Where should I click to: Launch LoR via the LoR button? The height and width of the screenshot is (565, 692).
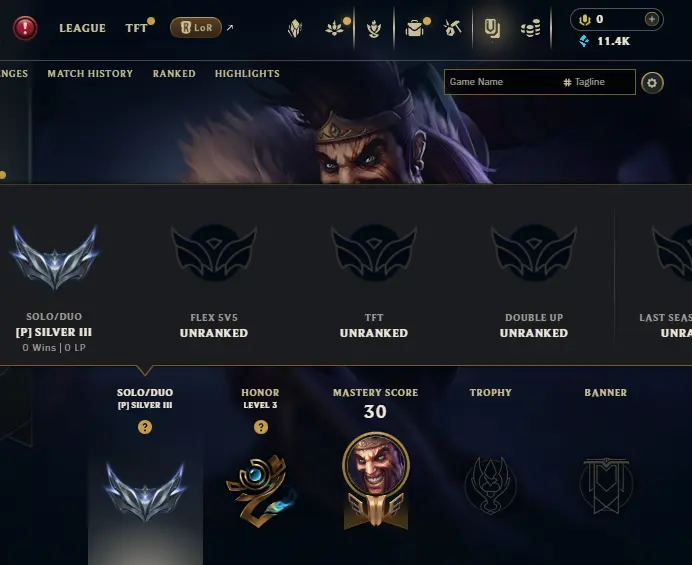[x=196, y=28]
